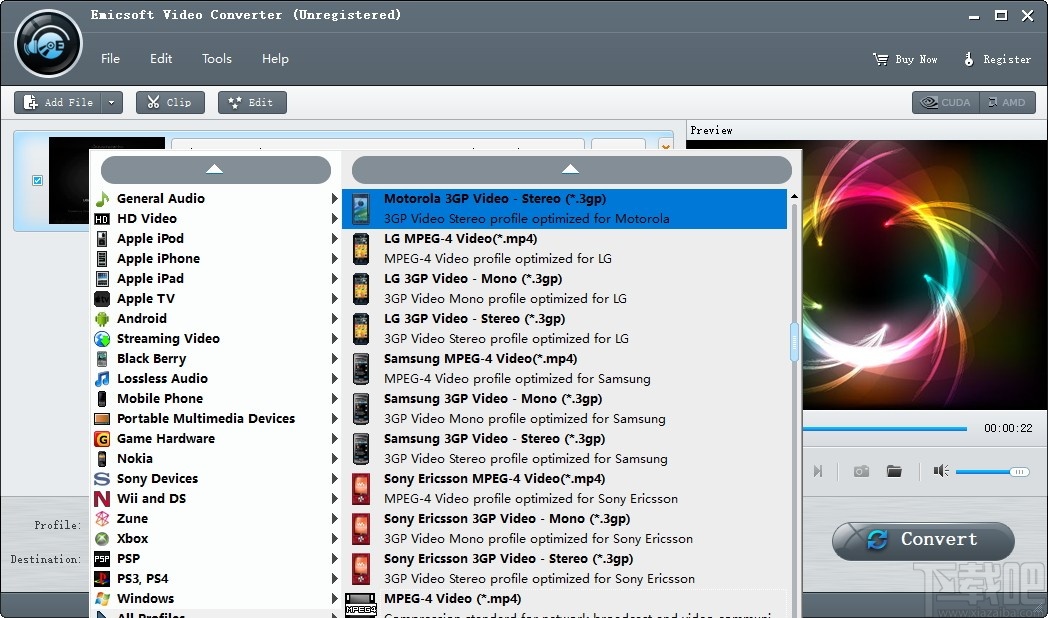Viewport: 1048px width, 618px height.
Task: Click the mute speaker icon in preview
Action: (940, 470)
